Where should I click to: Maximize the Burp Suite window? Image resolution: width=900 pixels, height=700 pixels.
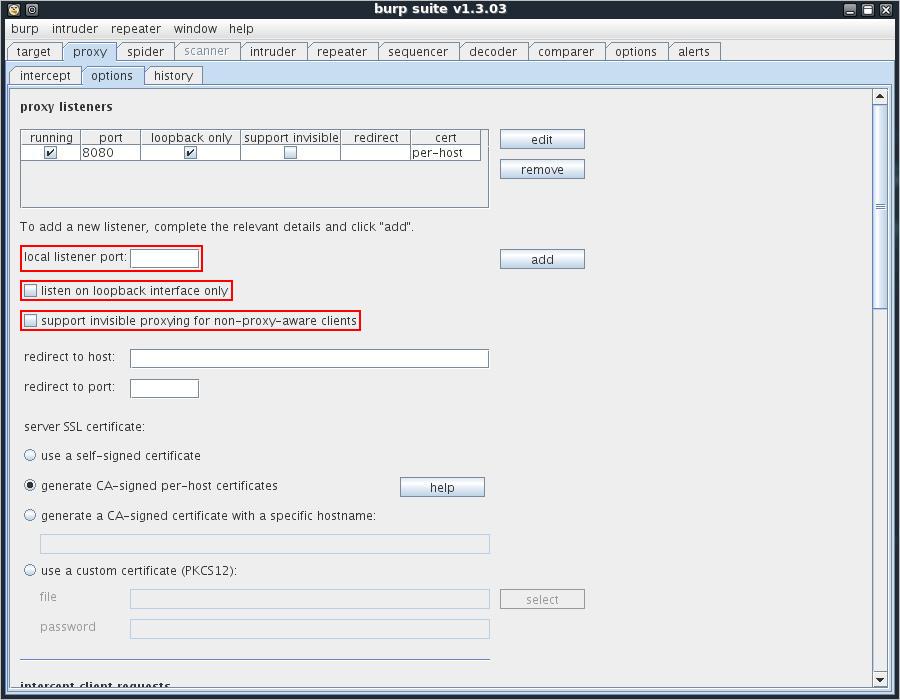tap(868, 9)
